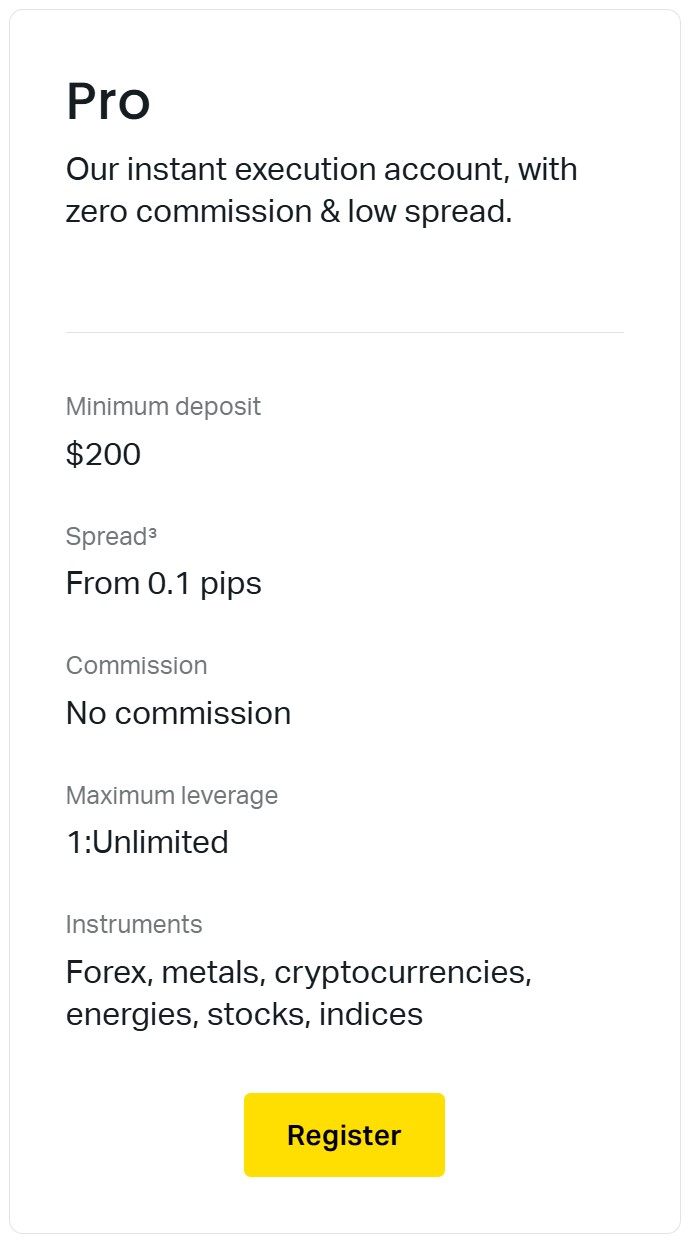Click the yellow Register button
Image resolution: width=696 pixels, height=1243 pixels.
(344, 1135)
